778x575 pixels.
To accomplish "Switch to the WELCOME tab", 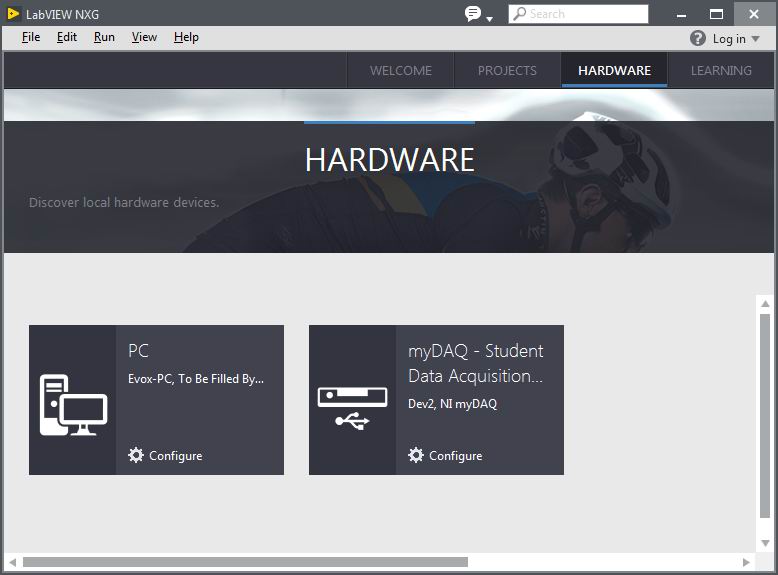I will [x=400, y=70].
